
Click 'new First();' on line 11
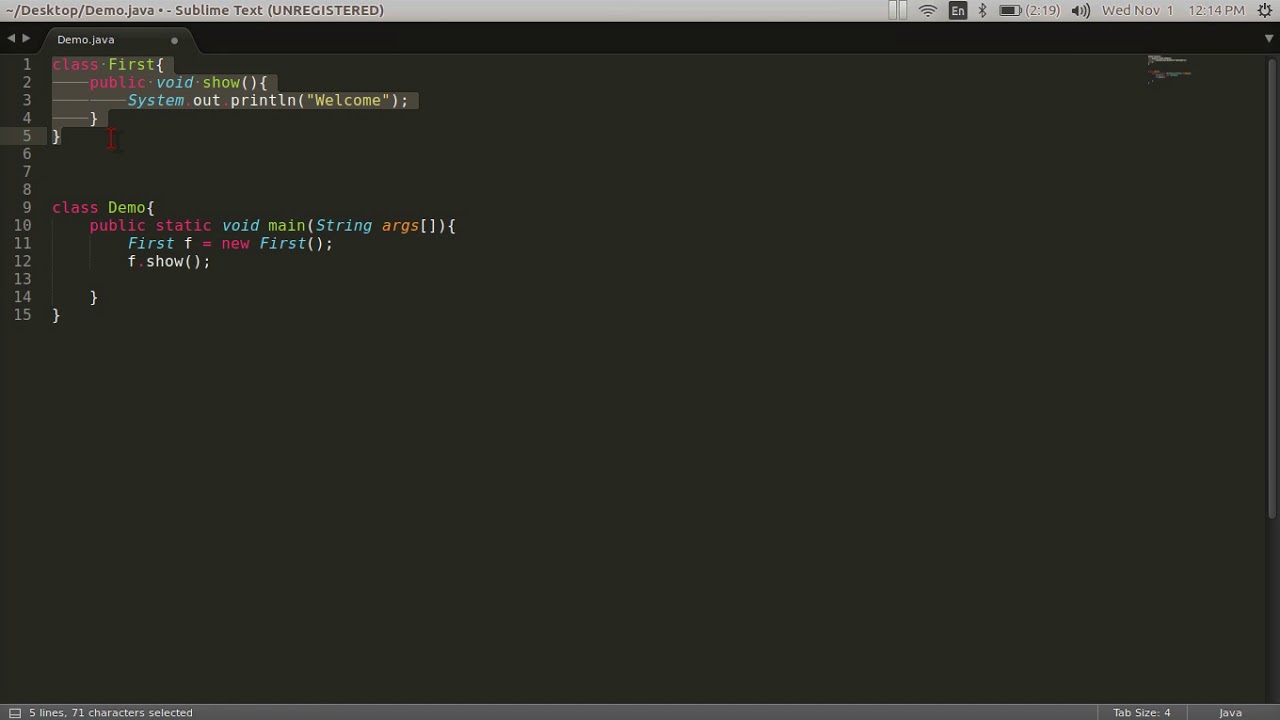tap(277, 243)
